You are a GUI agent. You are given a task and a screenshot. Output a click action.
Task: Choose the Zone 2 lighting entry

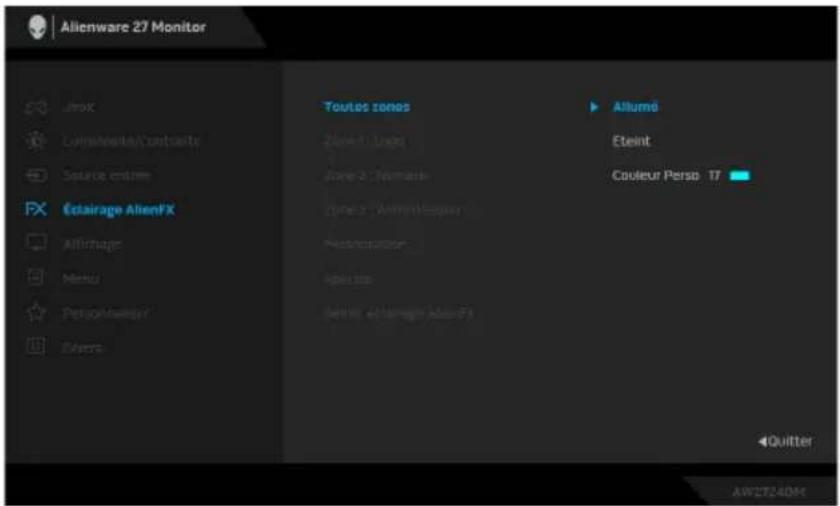click(x=376, y=176)
